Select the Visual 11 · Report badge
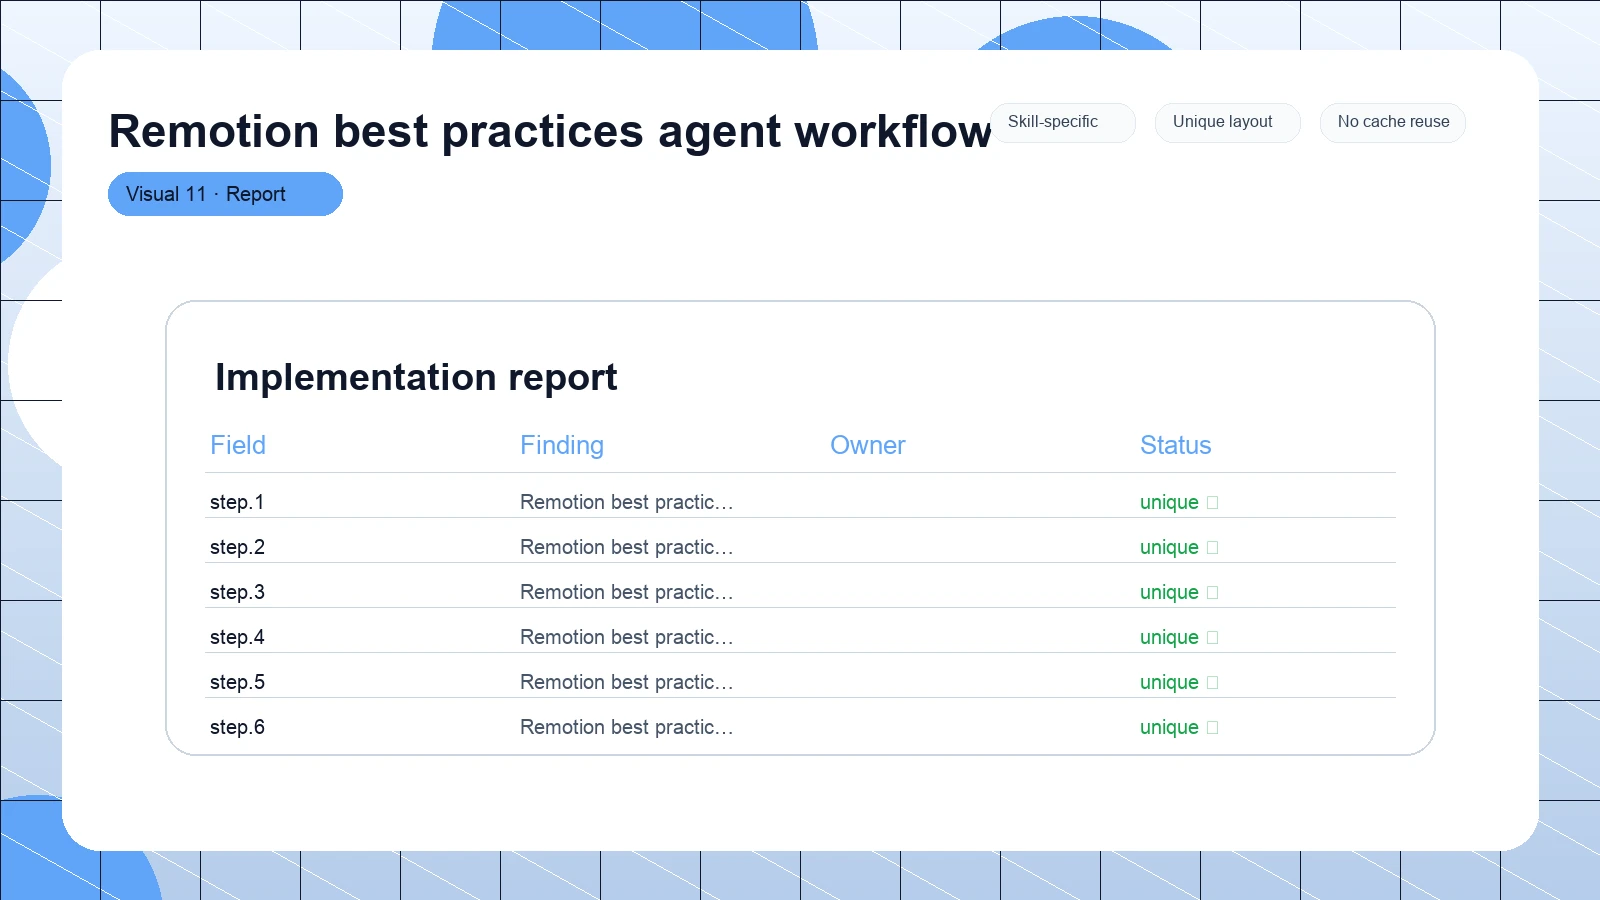Screen dimensions: 1600x900 (x=225, y=194)
